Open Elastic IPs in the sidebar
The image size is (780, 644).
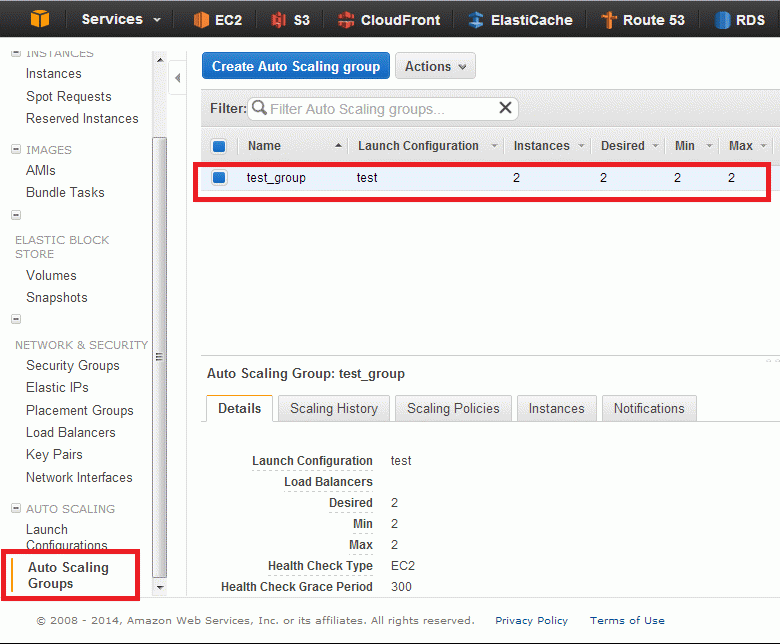pyautogui.click(x=57, y=387)
